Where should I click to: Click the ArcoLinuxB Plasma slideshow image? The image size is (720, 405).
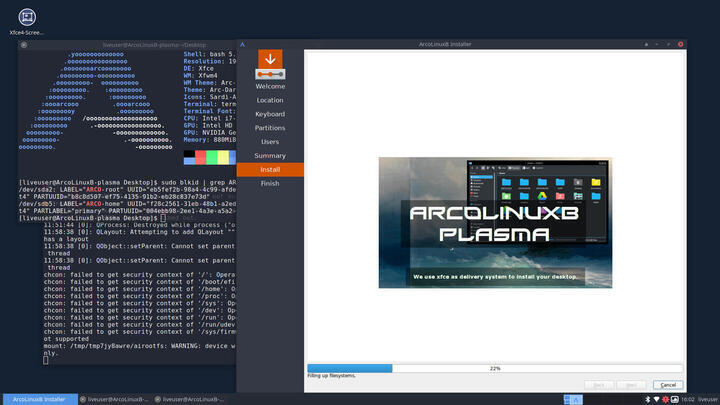pyautogui.click(x=495, y=223)
